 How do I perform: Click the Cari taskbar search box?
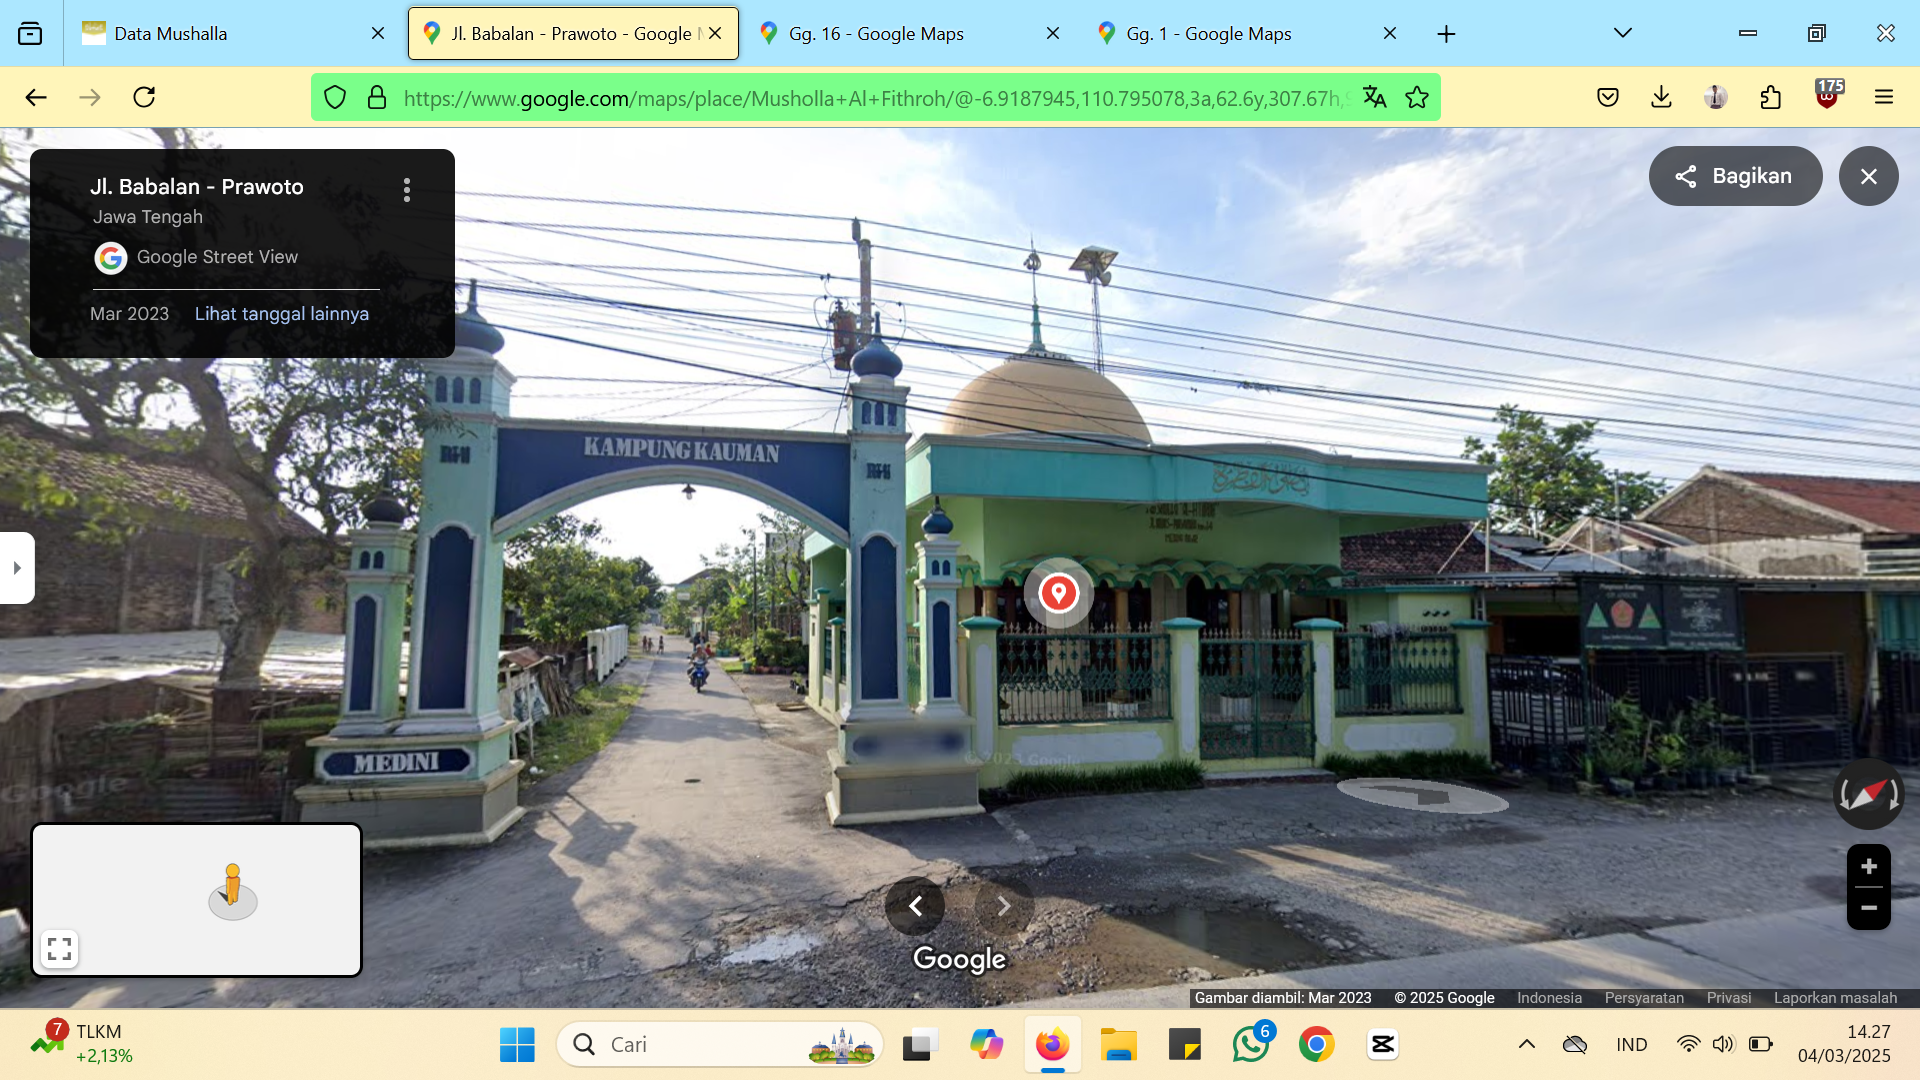720,1045
